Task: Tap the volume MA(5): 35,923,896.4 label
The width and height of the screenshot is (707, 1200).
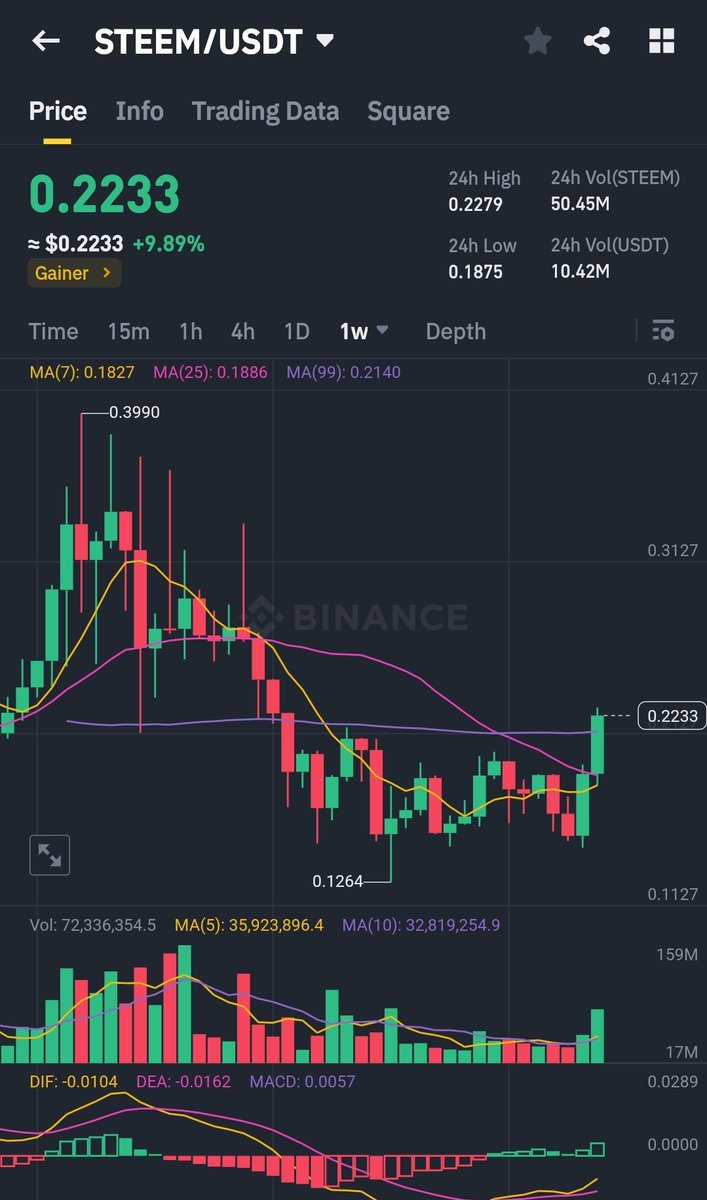Action: [249, 925]
